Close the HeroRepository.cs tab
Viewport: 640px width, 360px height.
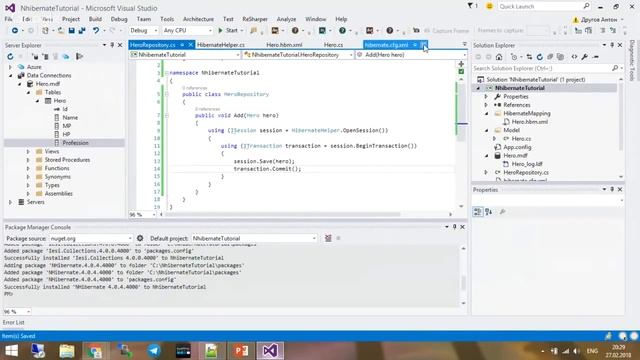(x=191, y=45)
